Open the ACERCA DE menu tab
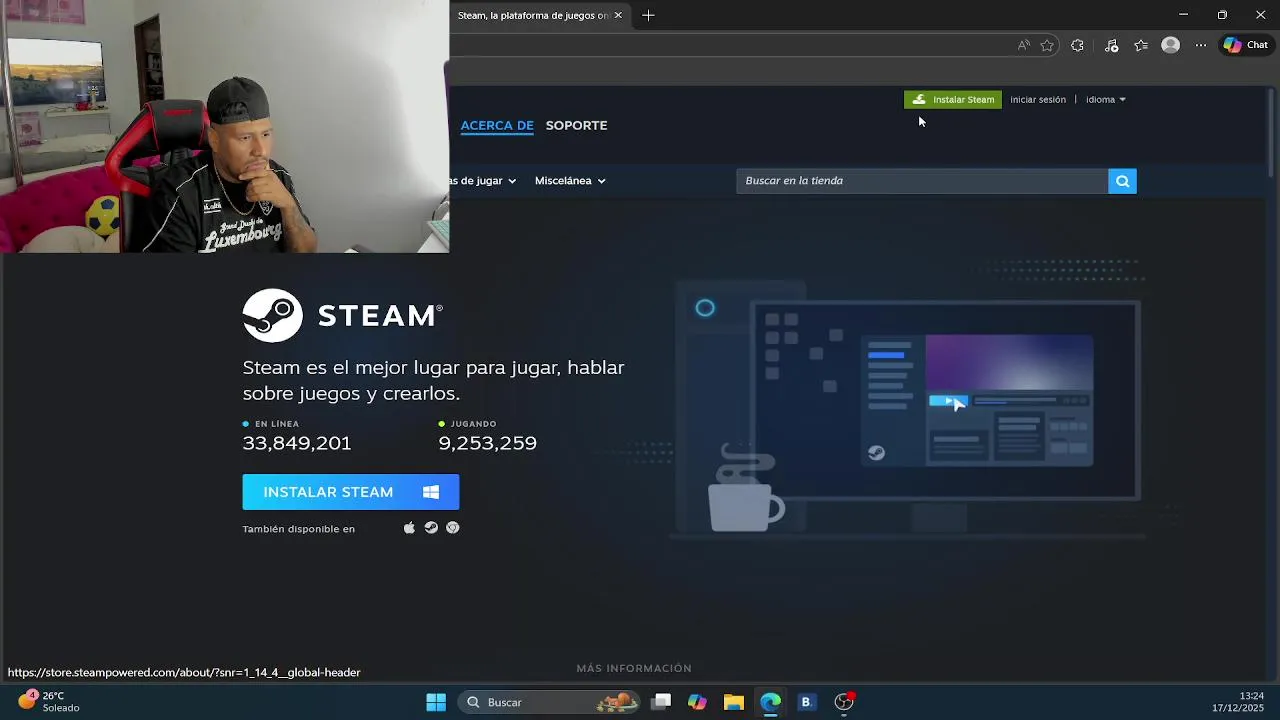 click(497, 125)
